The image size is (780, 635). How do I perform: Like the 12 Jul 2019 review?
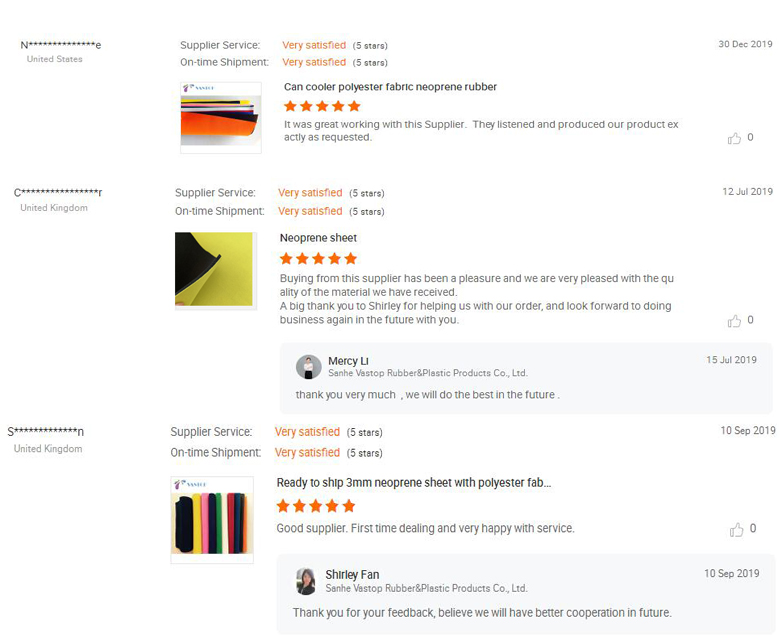pyautogui.click(x=734, y=321)
